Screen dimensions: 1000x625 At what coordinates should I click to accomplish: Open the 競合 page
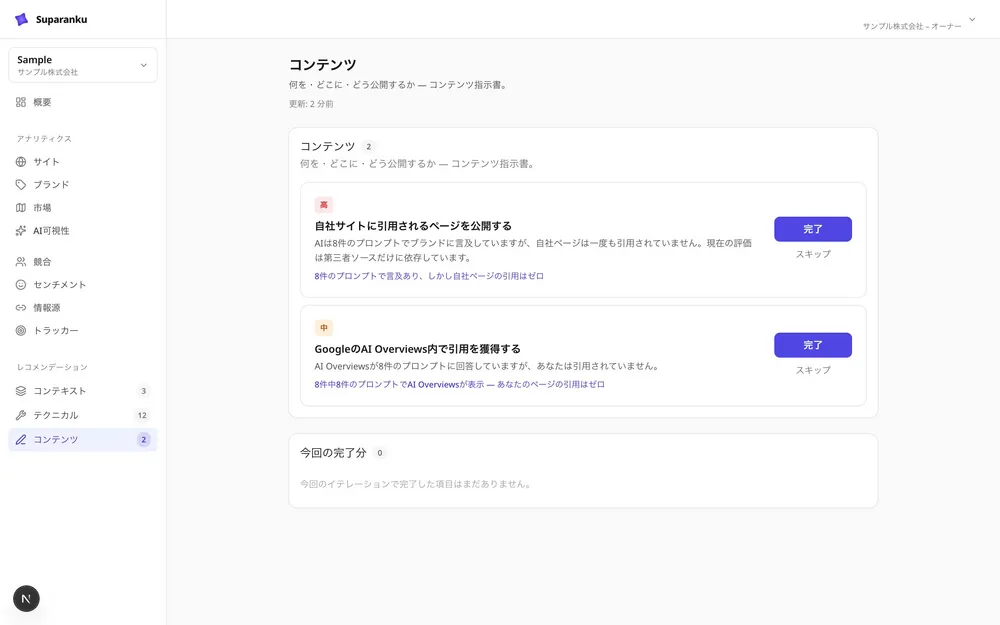click(83, 262)
